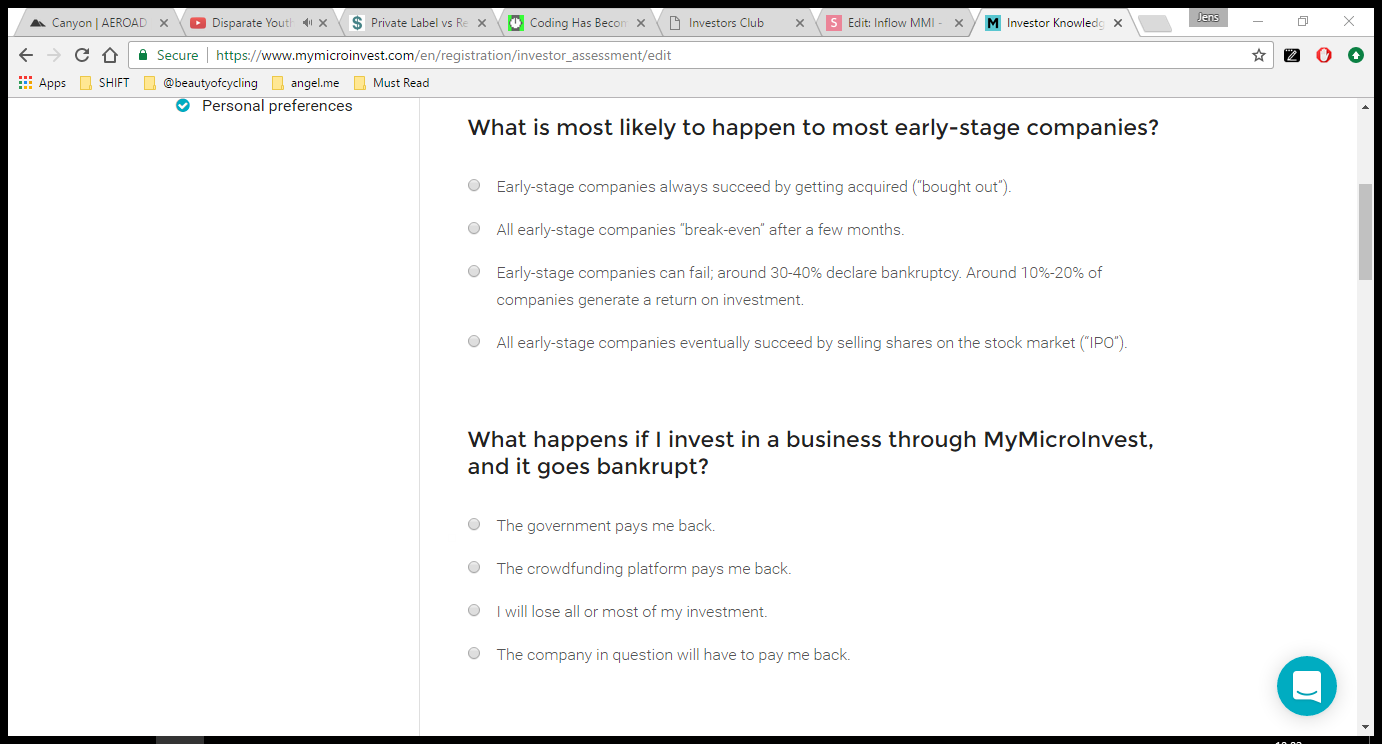The image size is (1382, 744).
Task: Click the Personal preferences checkmark icon
Action: point(183,106)
